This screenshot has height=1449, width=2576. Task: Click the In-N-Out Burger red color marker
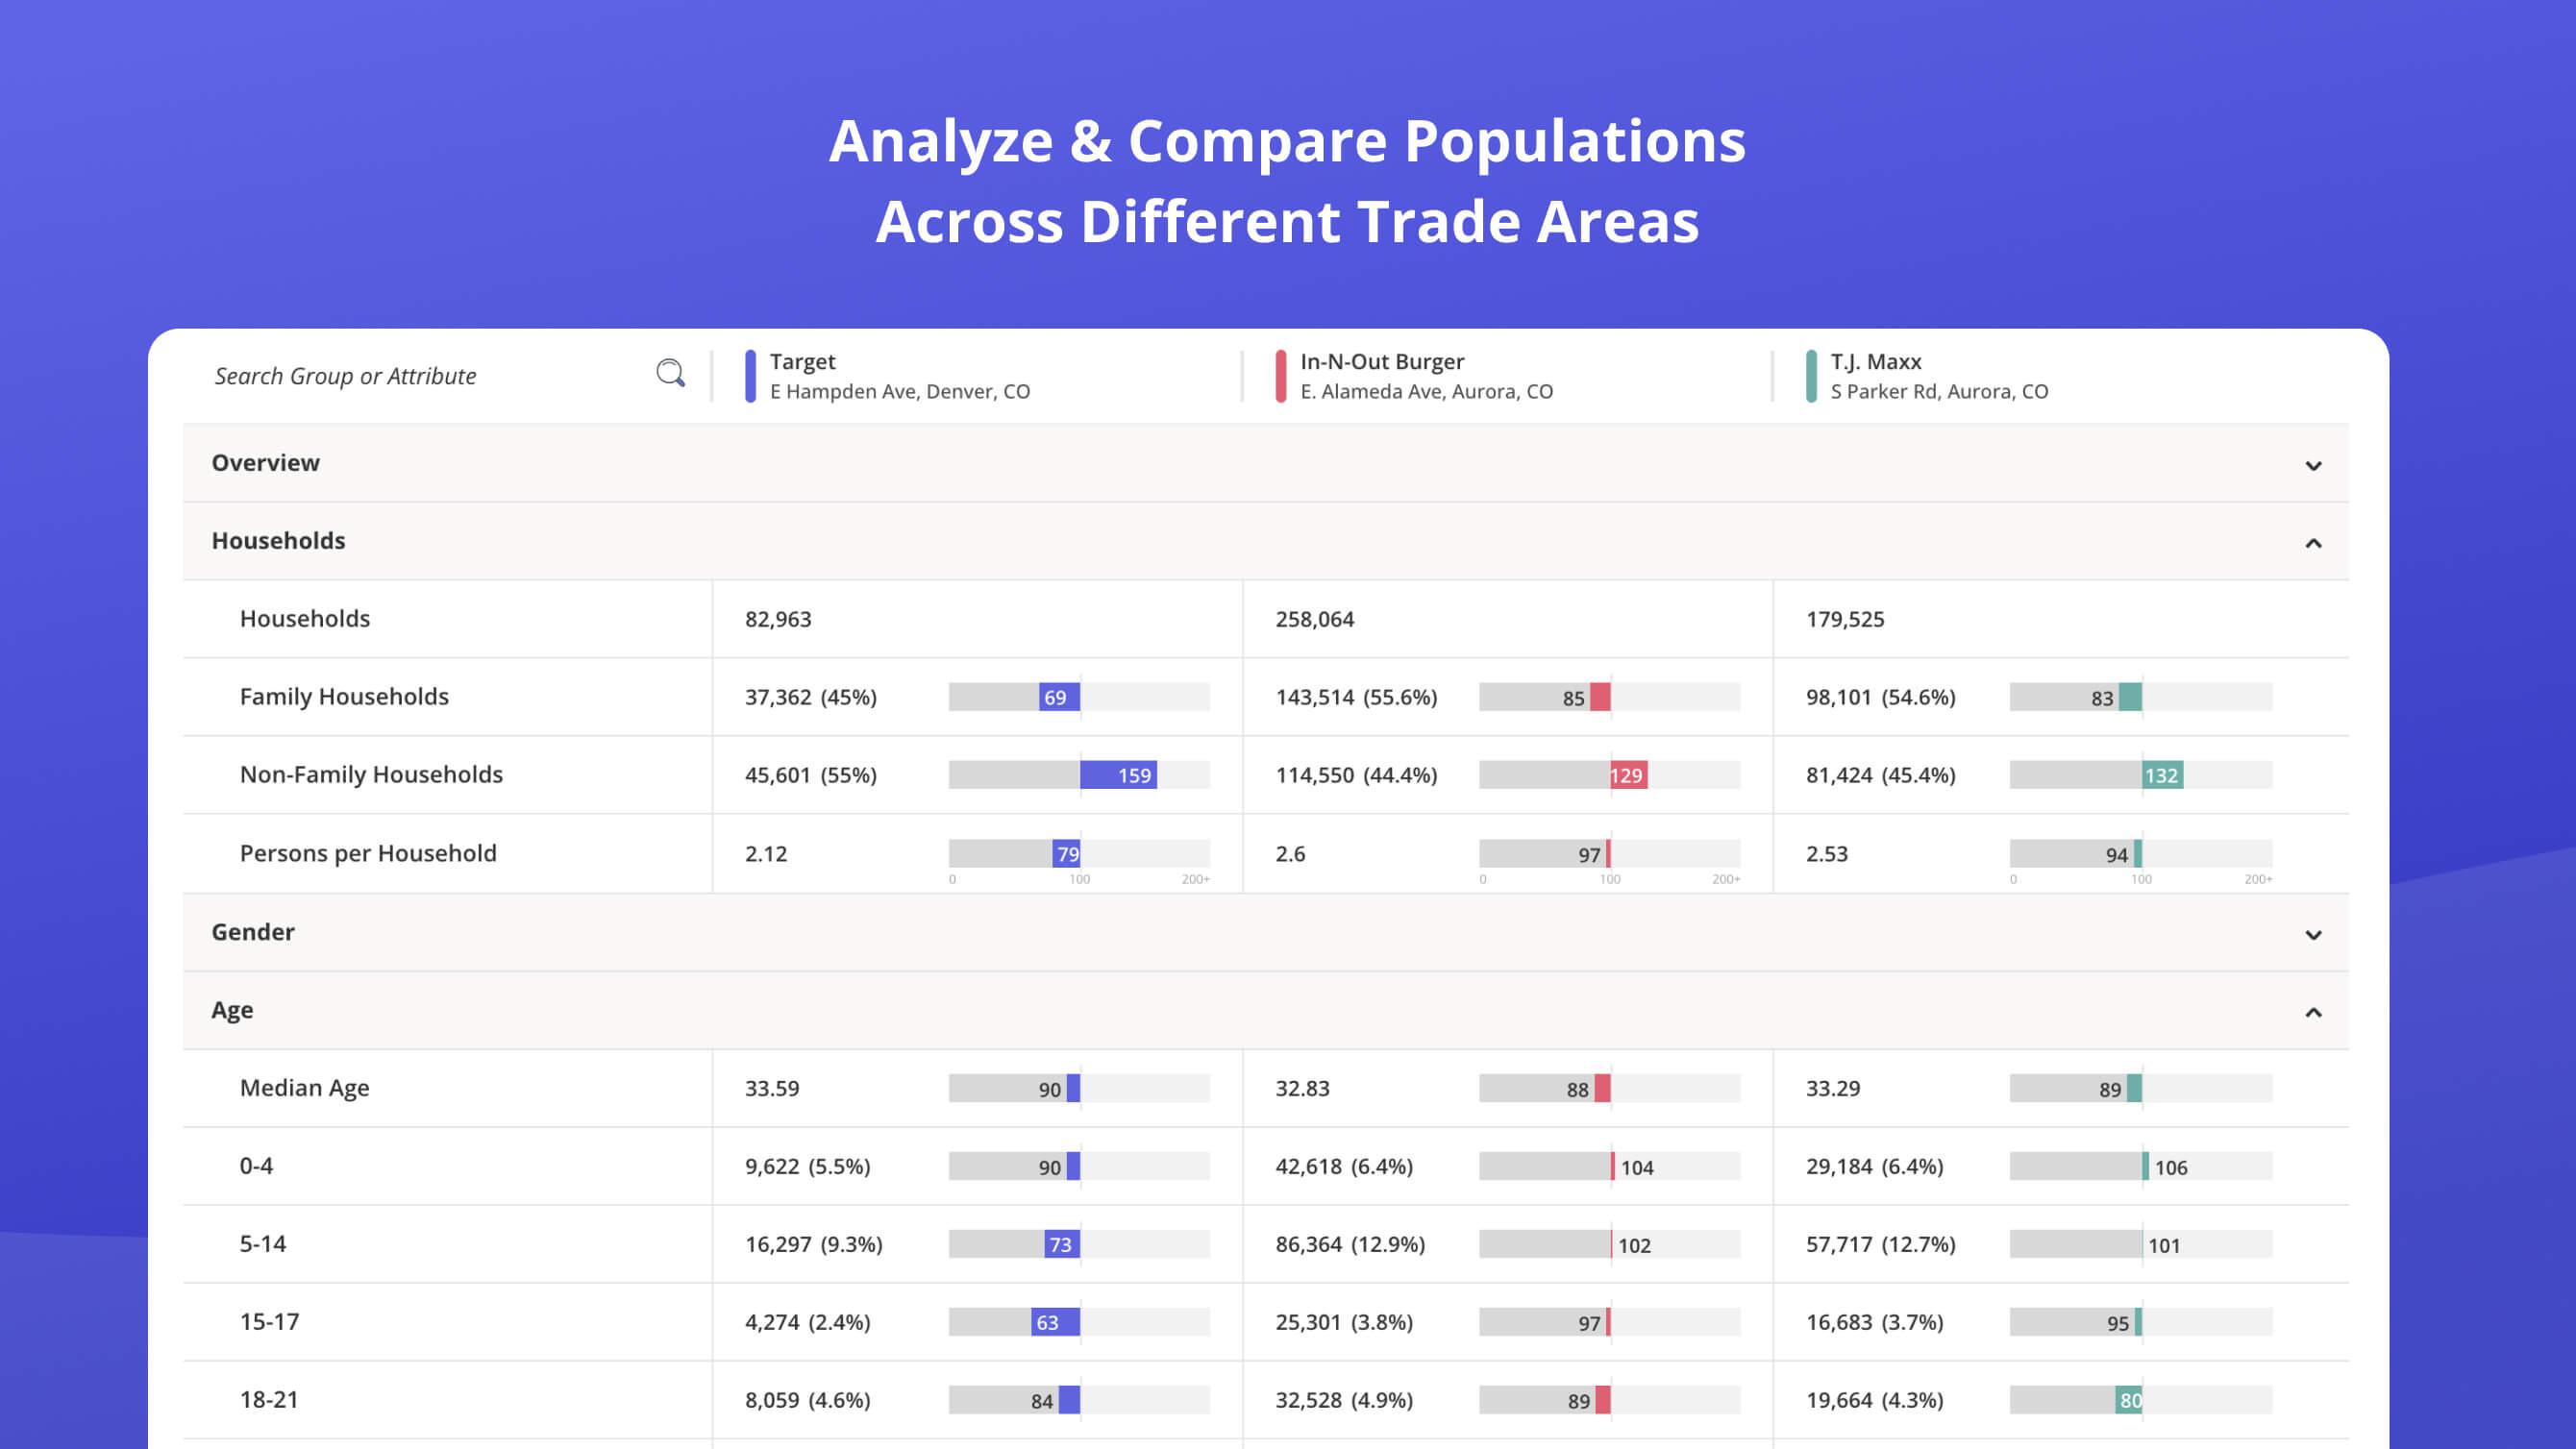click(1280, 376)
